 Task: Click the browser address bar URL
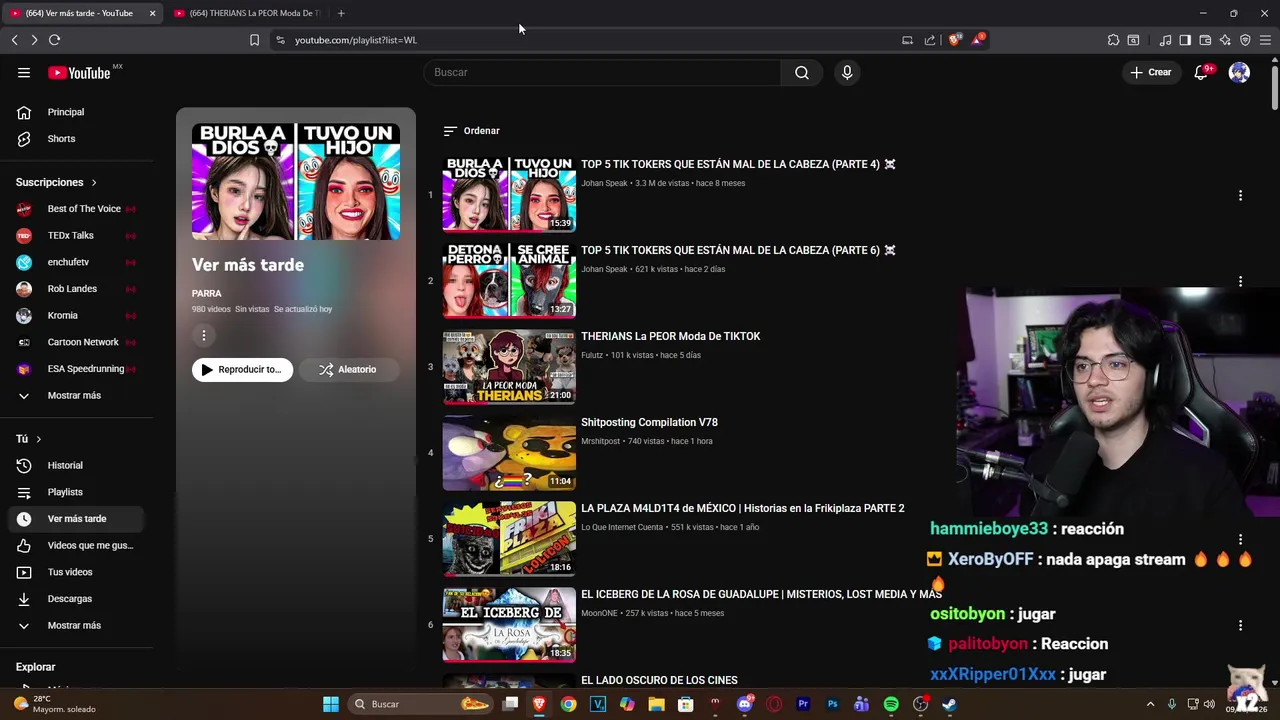coord(356,40)
